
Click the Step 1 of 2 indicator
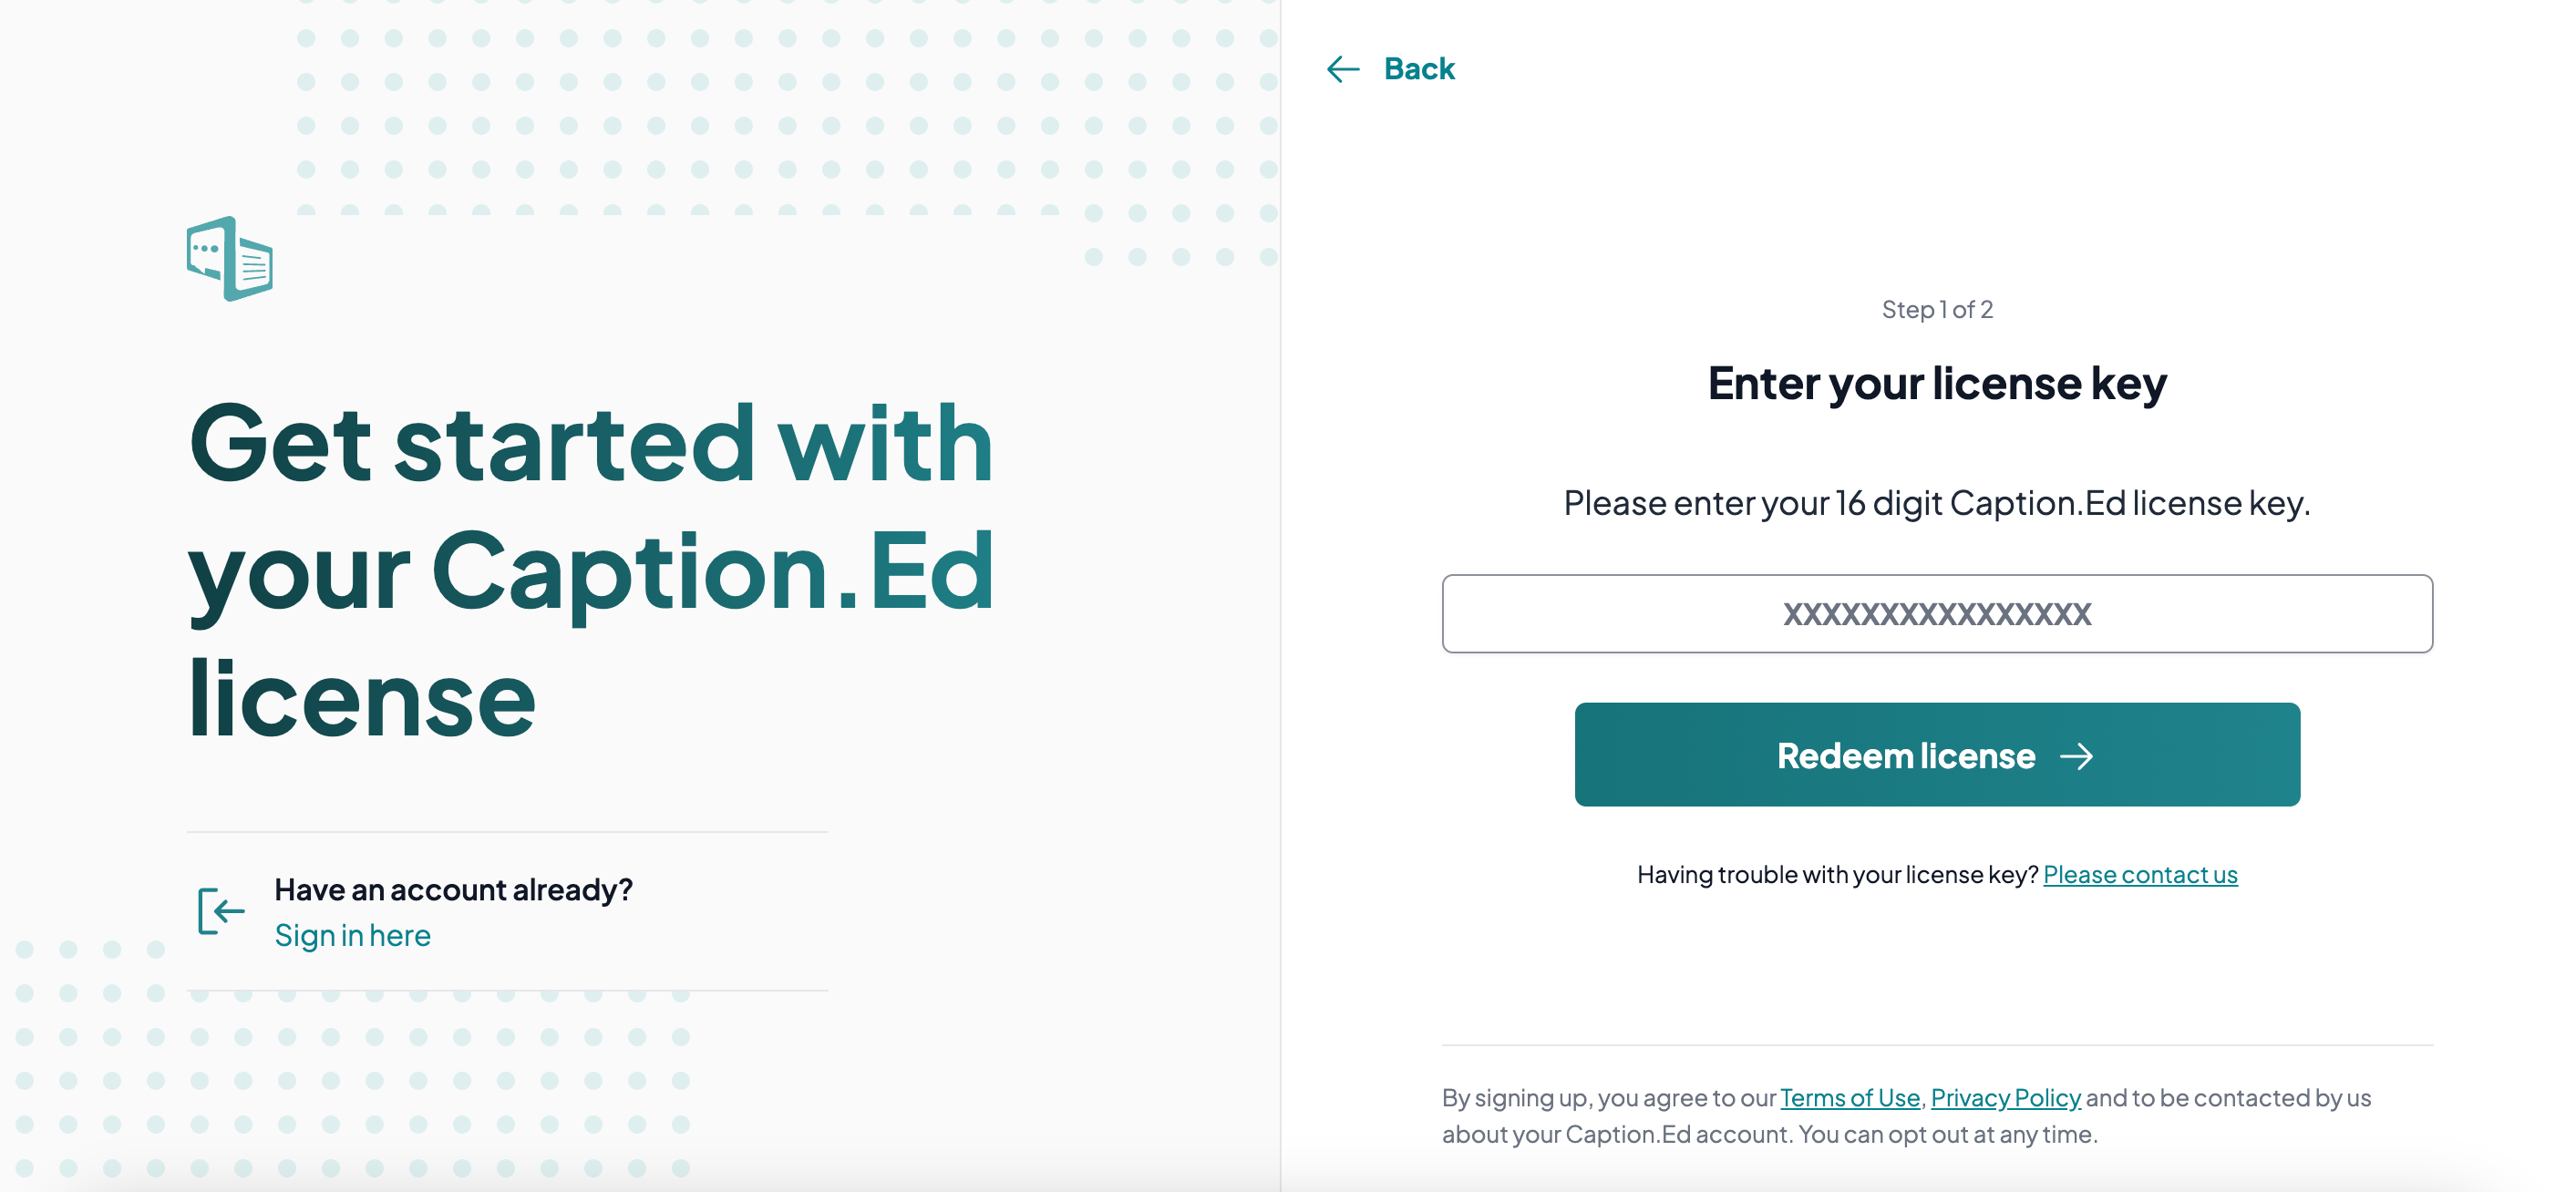pos(1937,310)
